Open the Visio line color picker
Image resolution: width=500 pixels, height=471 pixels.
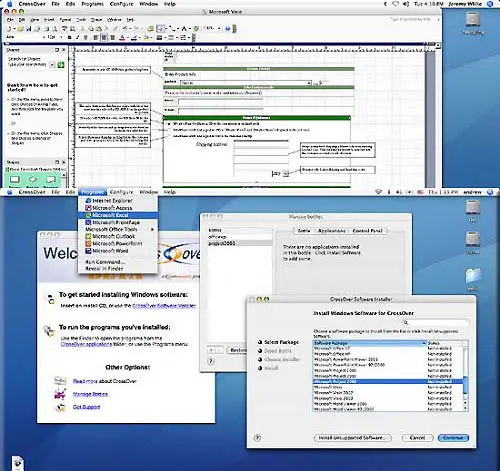134,38
